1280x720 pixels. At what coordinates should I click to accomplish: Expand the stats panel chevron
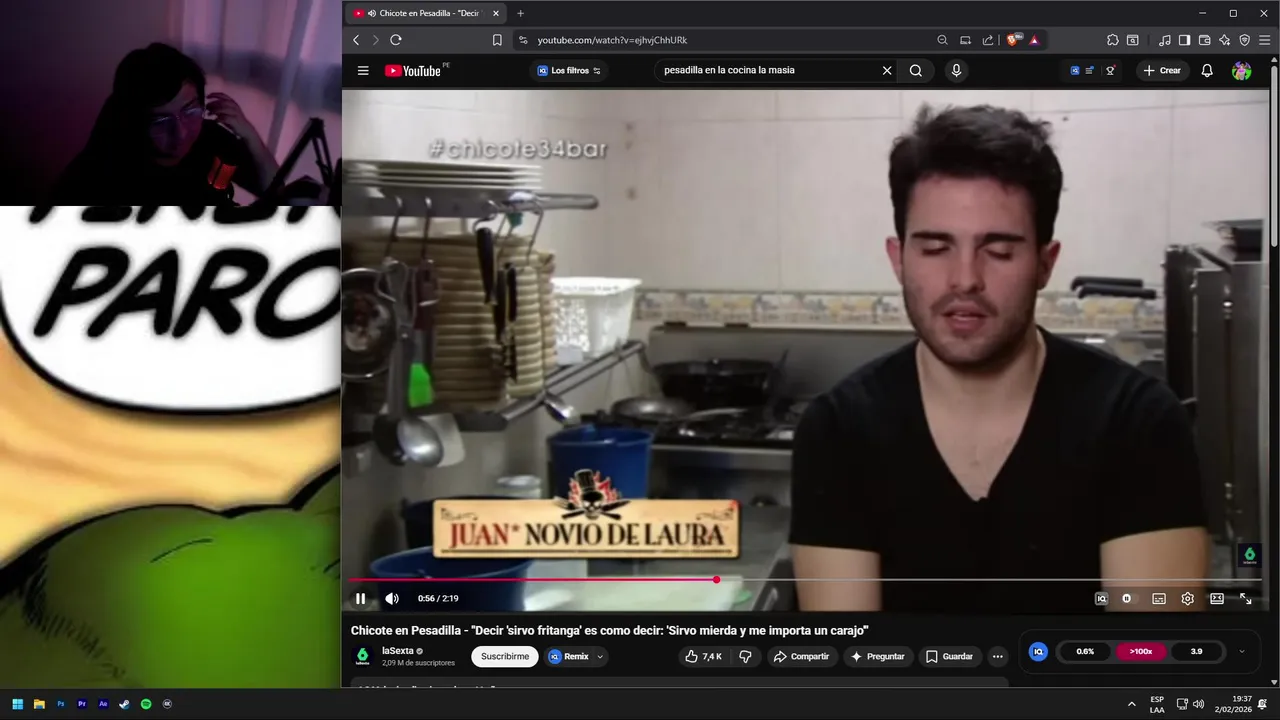click(x=1242, y=652)
